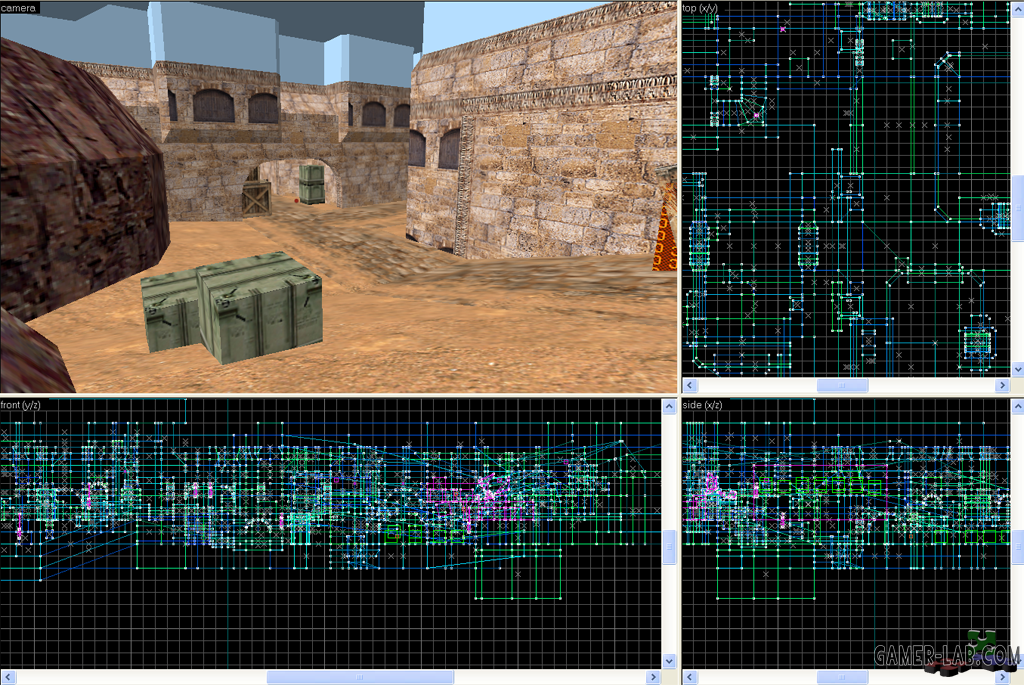
Task: Click the 'front (y/z)' viewport label
Action: point(20,405)
